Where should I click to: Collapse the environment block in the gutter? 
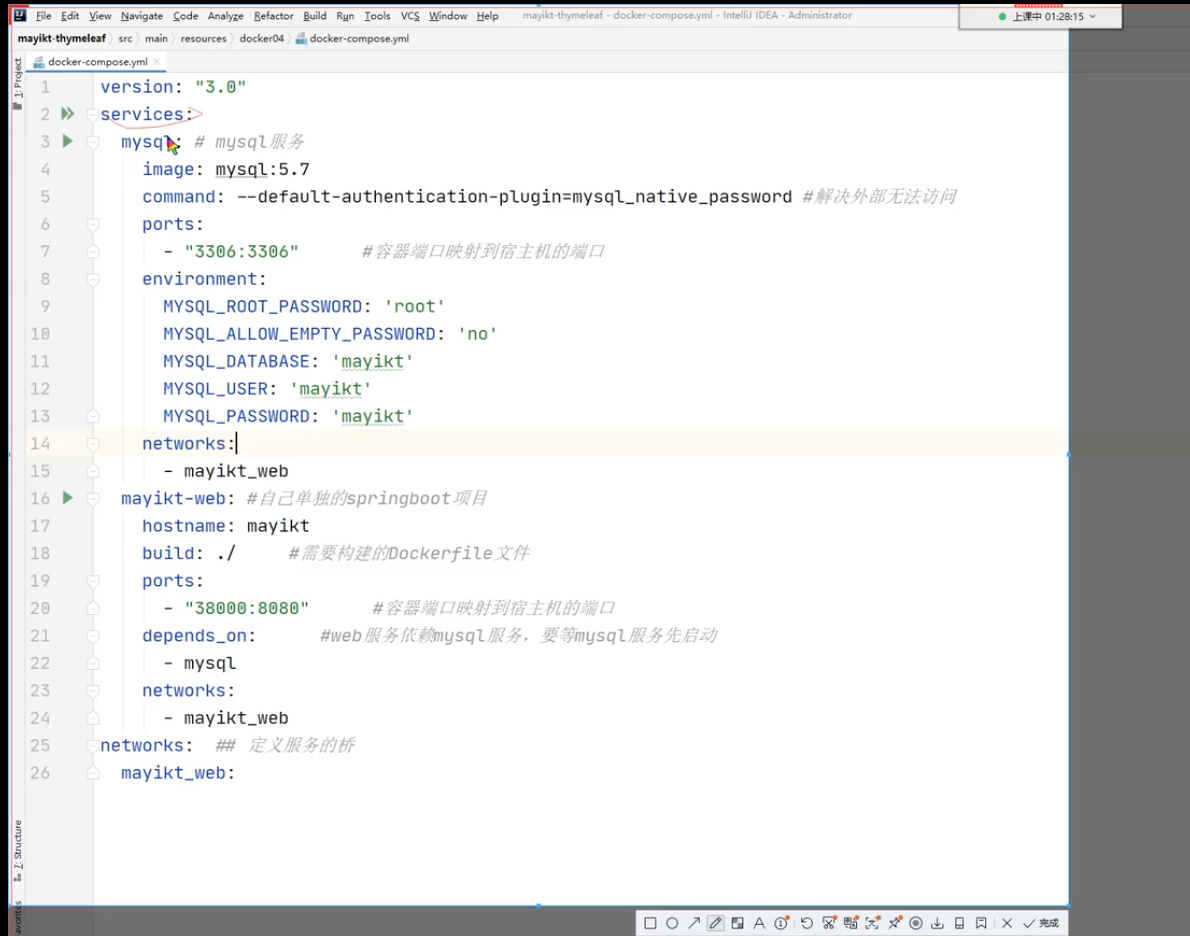pyautogui.click(x=91, y=278)
